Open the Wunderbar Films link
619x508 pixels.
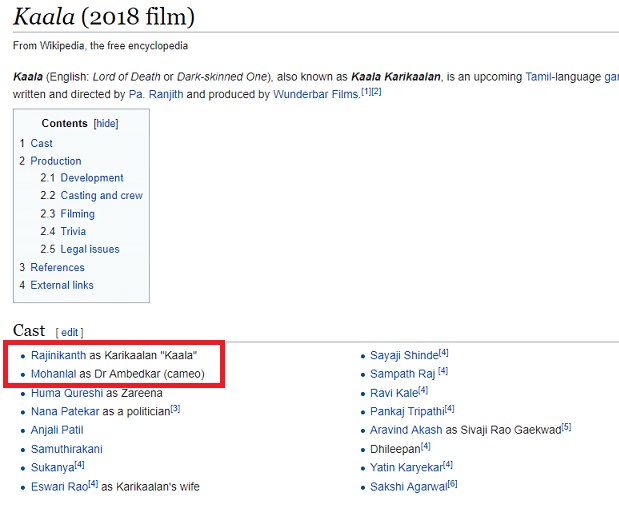click(x=316, y=94)
